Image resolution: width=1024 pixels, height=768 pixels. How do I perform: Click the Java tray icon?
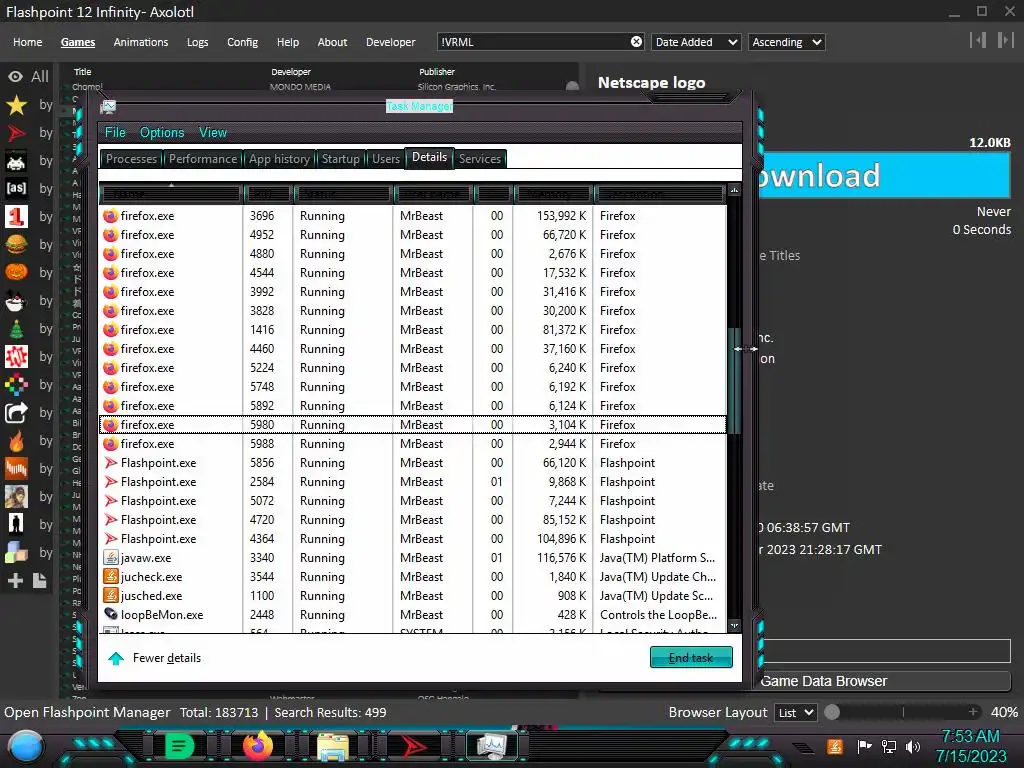835,746
